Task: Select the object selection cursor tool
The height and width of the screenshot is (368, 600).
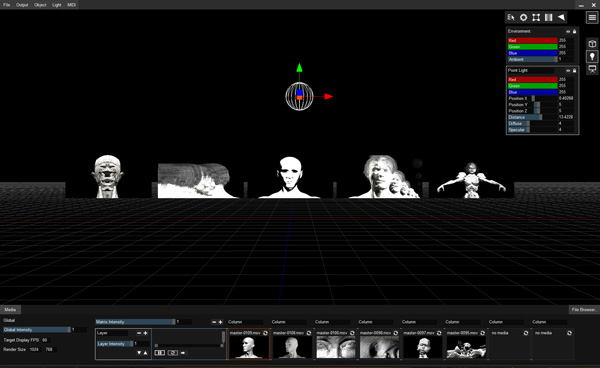Action: pyautogui.click(x=511, y=17)
